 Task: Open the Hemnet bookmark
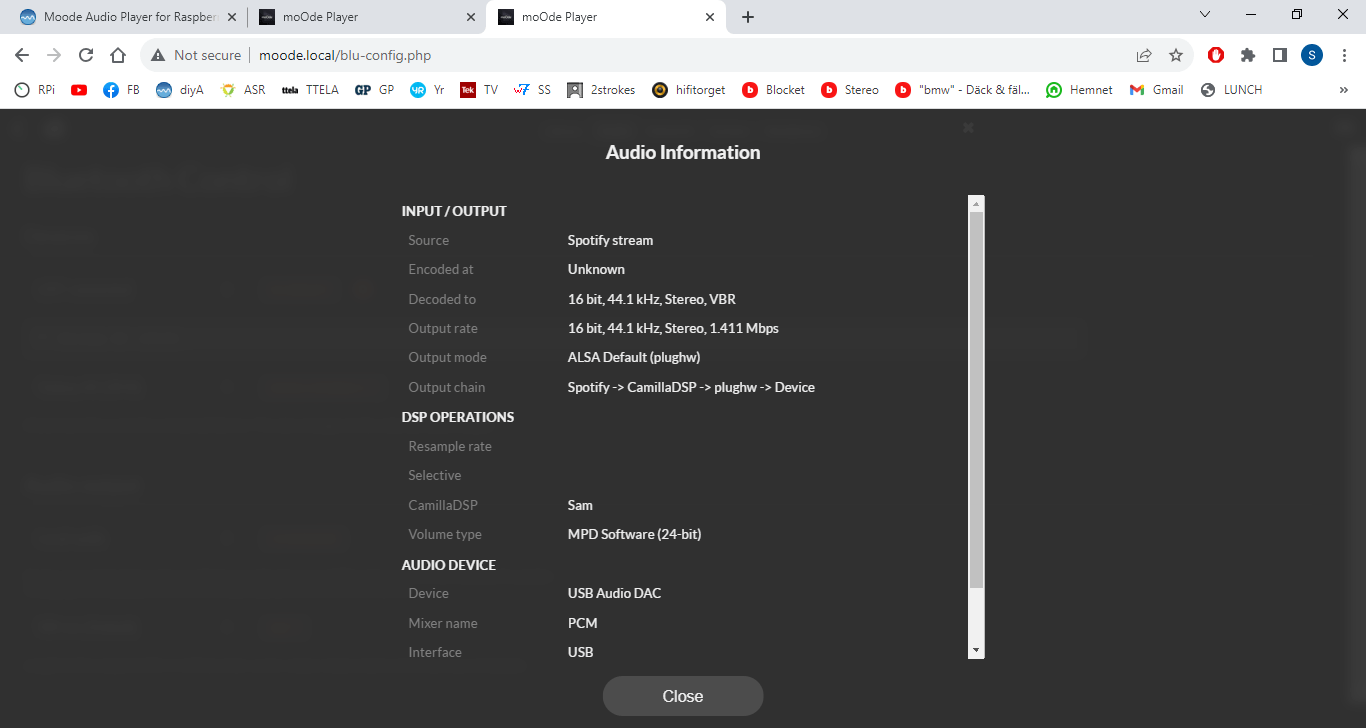click(1079, 90)
